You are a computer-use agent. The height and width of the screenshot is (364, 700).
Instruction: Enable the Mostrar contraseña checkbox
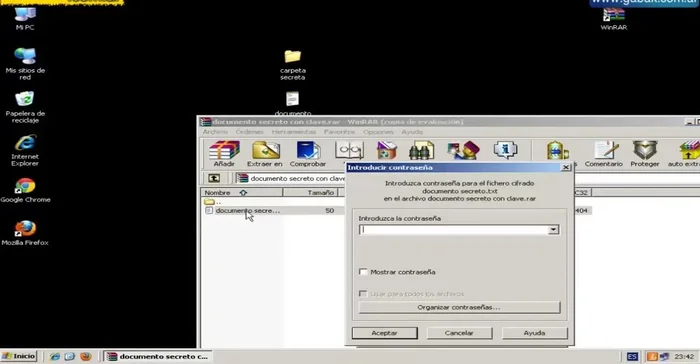pos(363,272)
